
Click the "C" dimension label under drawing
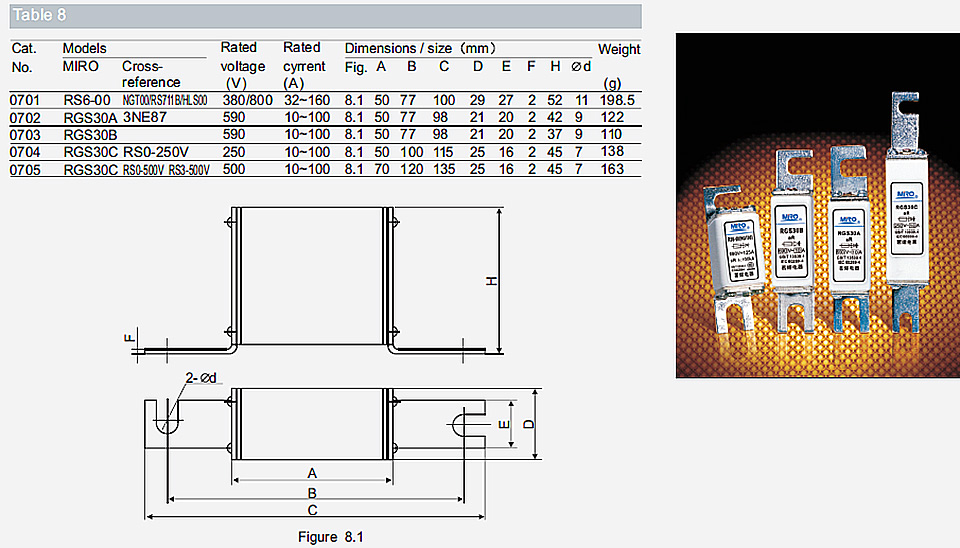coord(312,510)
